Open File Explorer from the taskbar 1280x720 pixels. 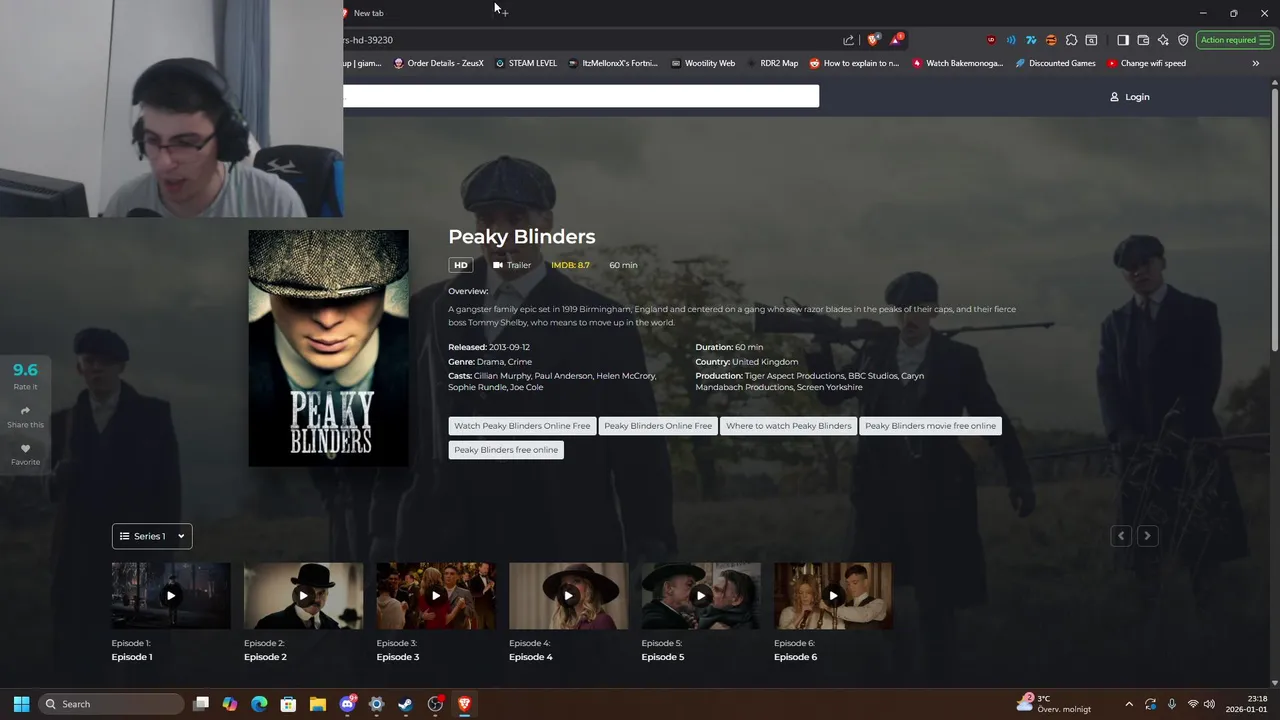coord(317,704)
